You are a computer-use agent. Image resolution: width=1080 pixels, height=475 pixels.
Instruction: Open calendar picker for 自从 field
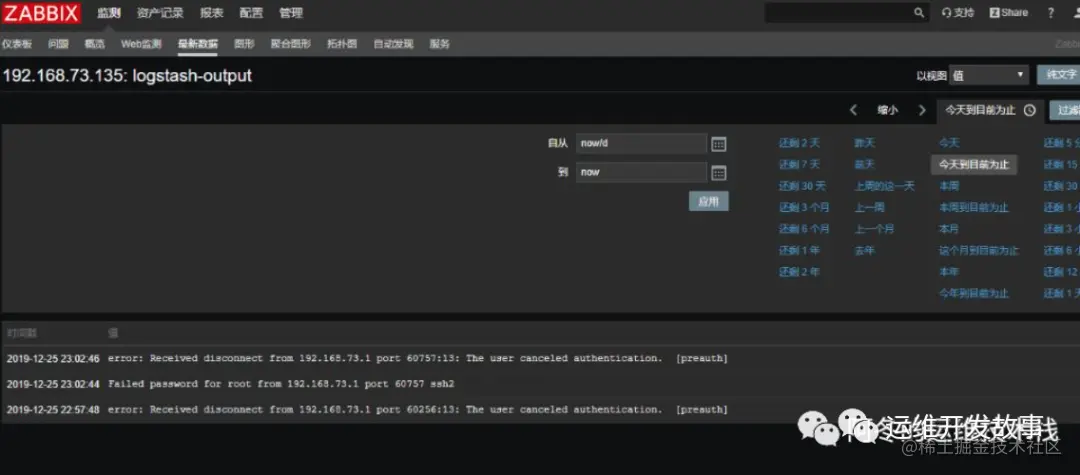pyautogui.click(x=718, y=144)
